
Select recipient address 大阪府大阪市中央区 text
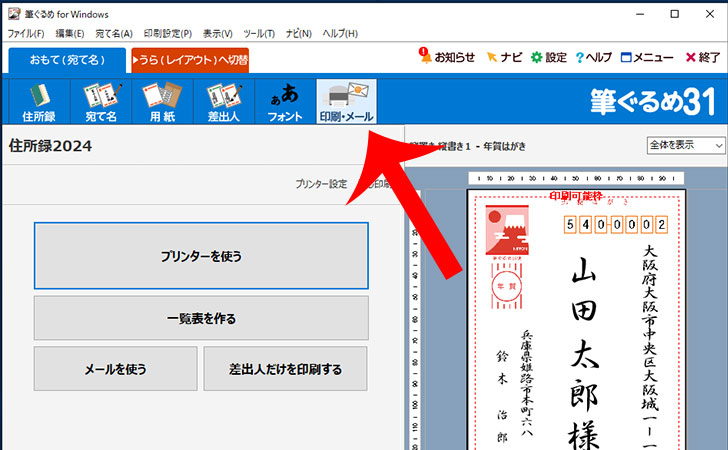point(650,346)
